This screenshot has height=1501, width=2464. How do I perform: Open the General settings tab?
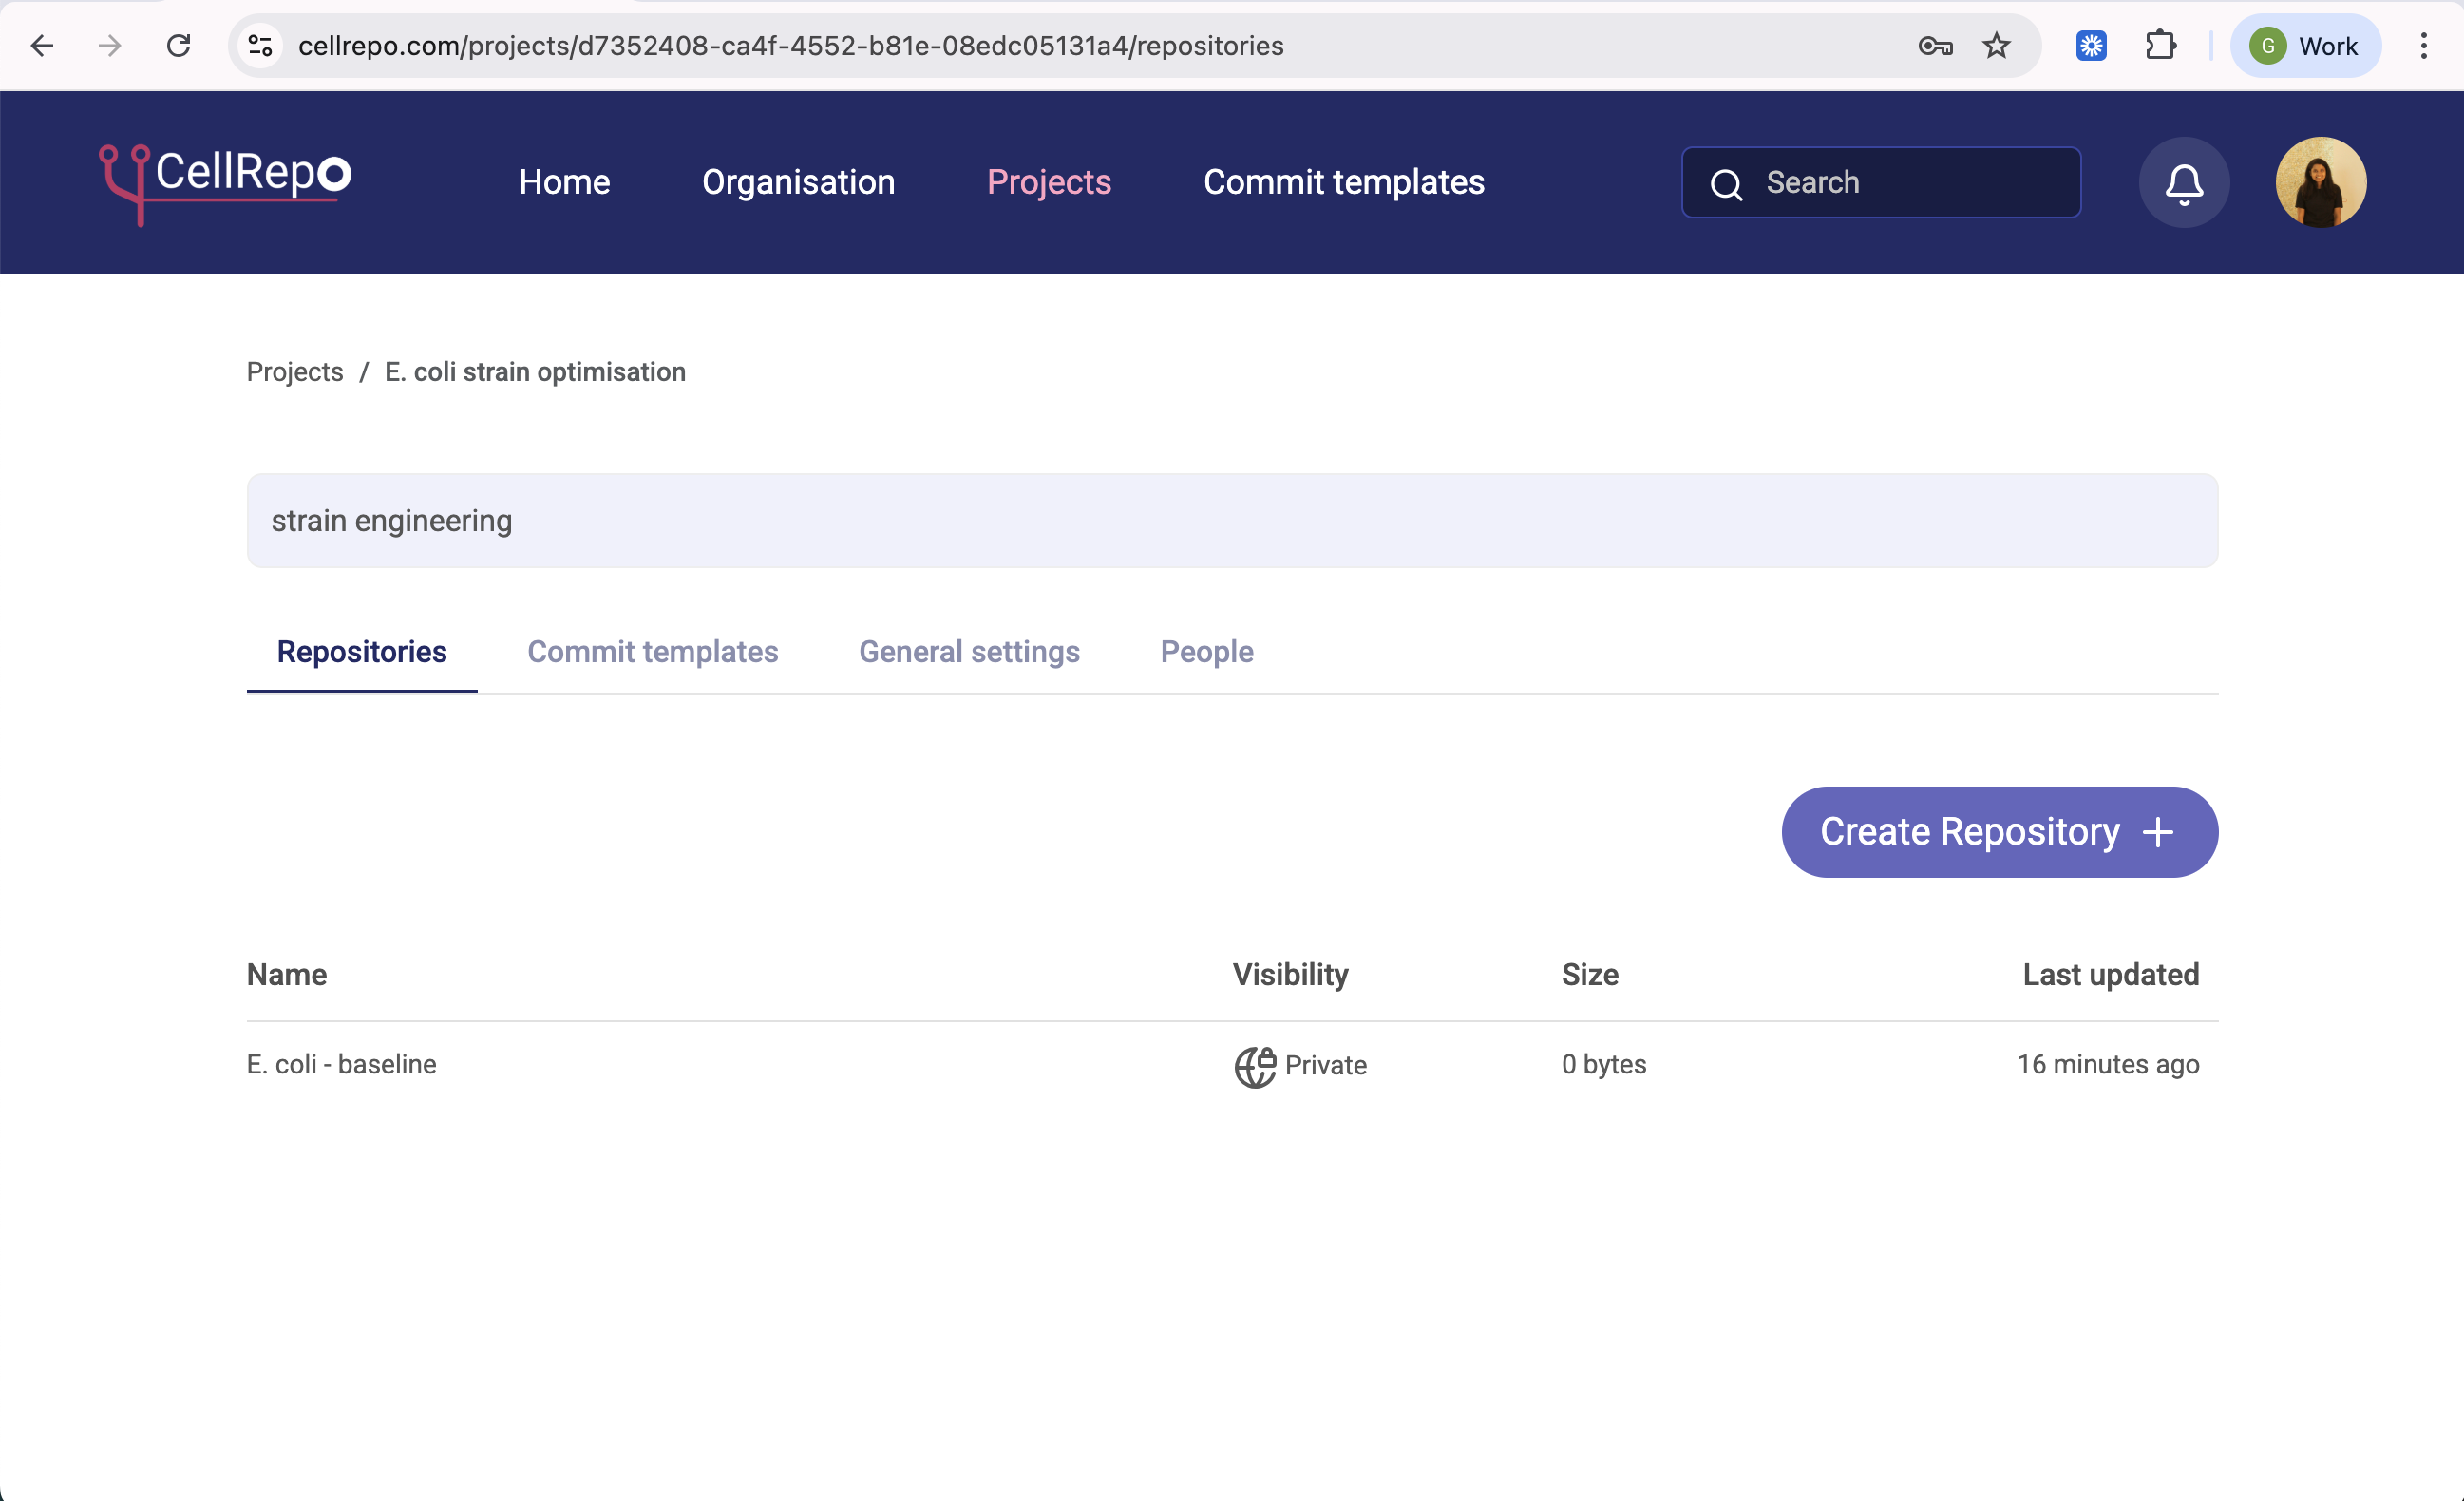click(x=968, y=652)
